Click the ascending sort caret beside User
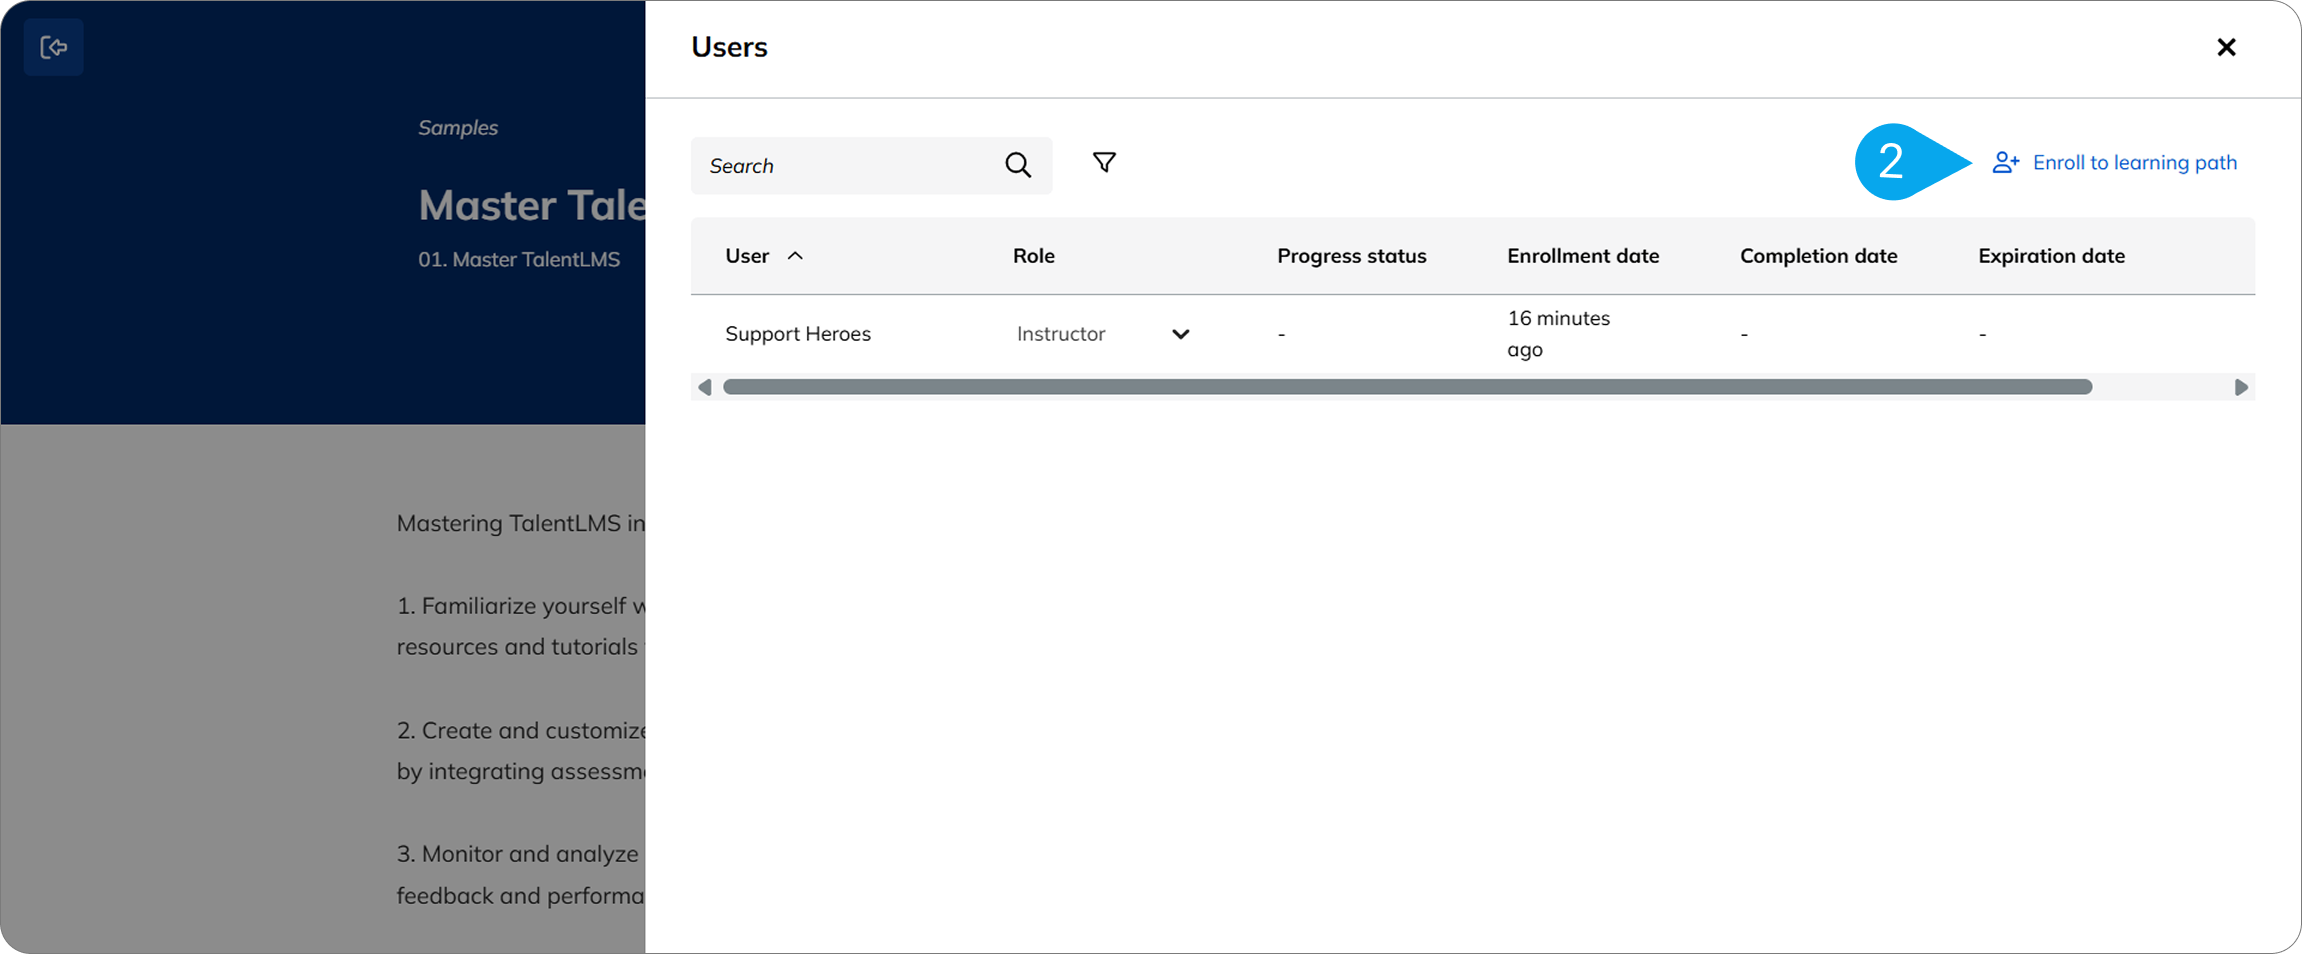The image size is (2302, 954). click(x=795, y=256)
